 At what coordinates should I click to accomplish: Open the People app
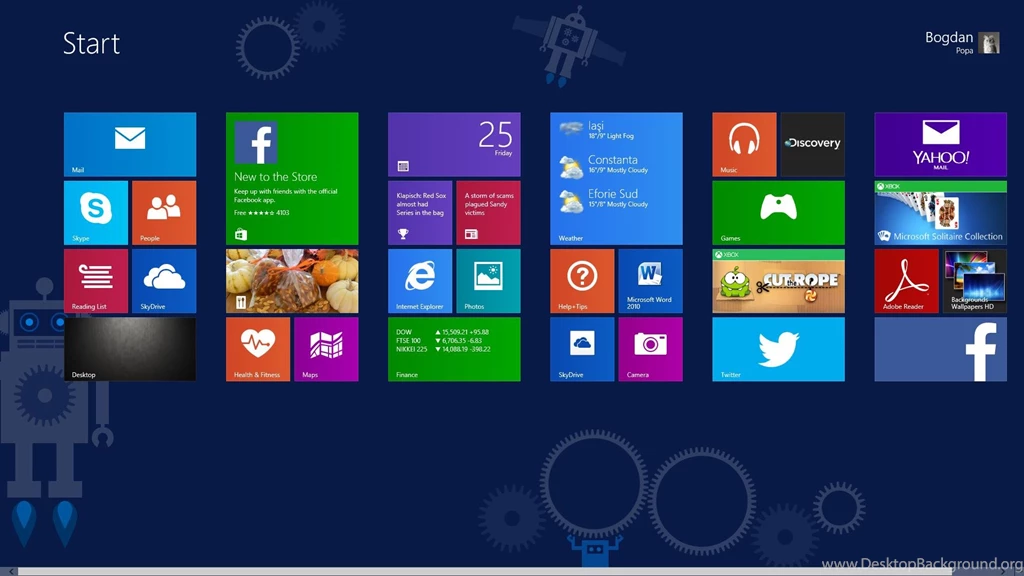(163, 212)
